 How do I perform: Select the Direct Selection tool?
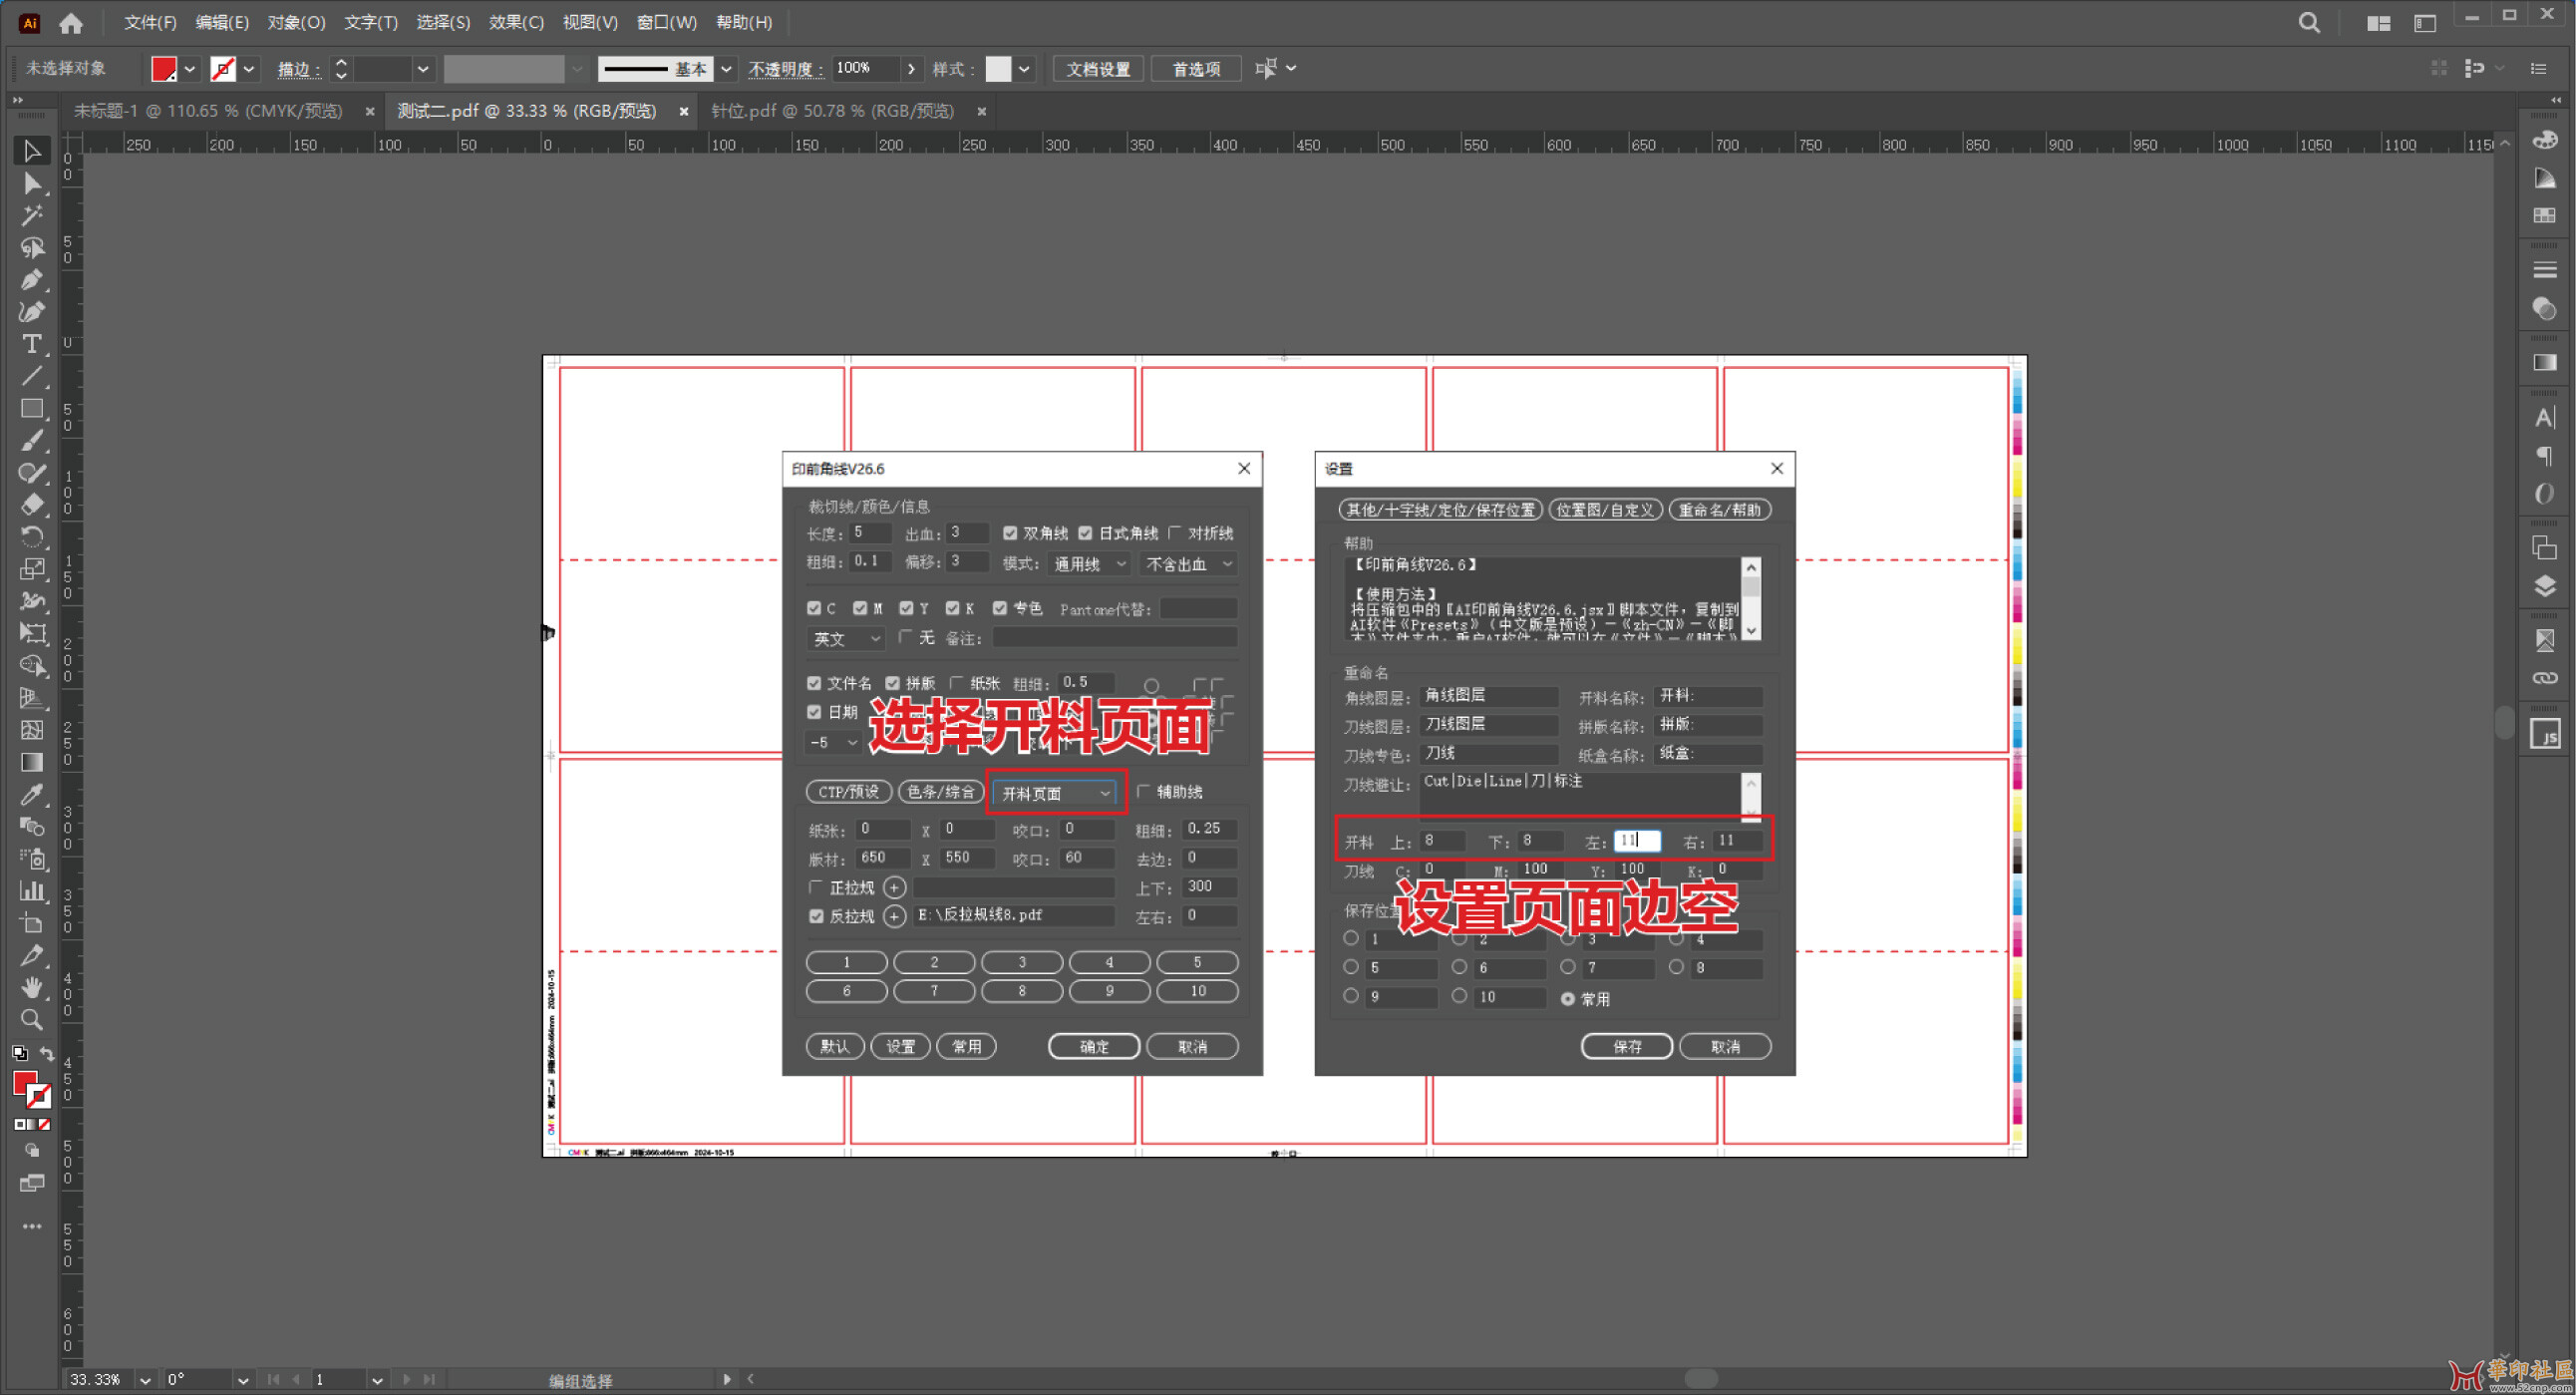(x=31, y=183)
